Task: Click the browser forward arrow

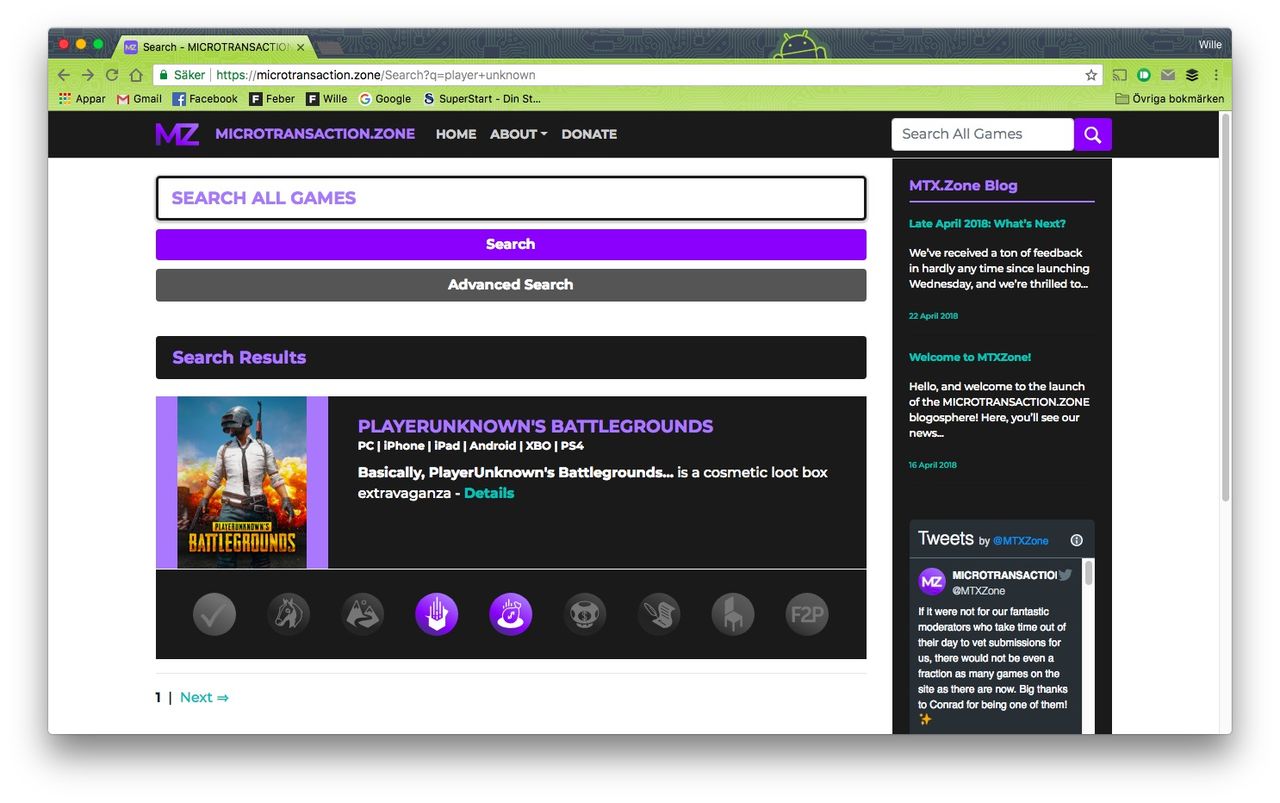Action: [88, 75]
